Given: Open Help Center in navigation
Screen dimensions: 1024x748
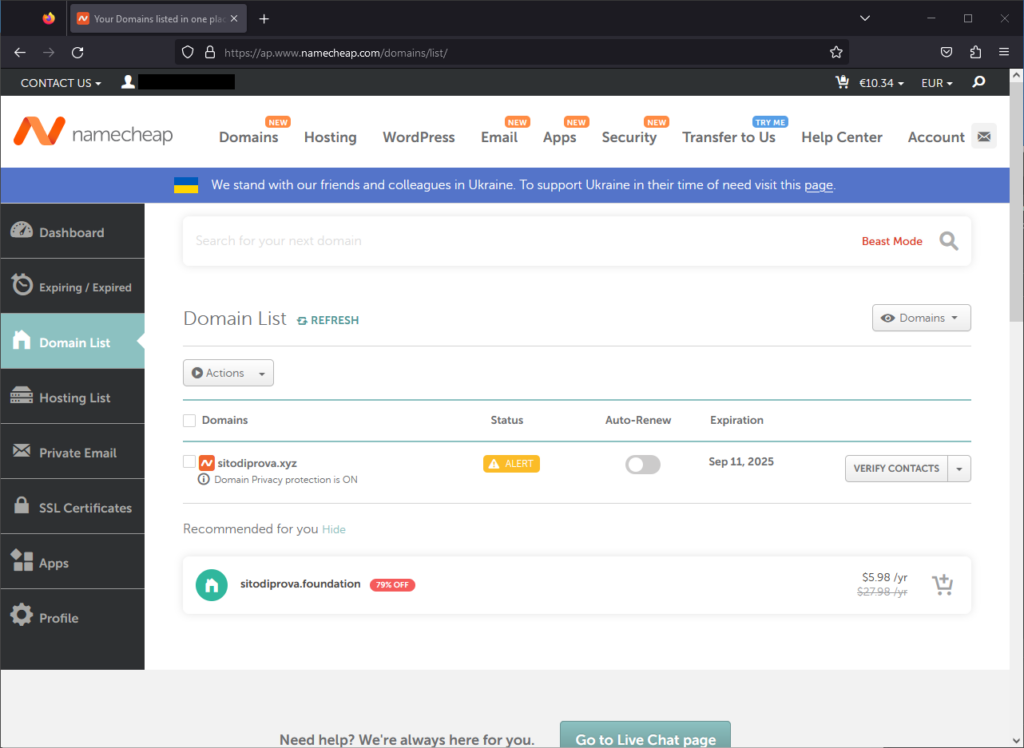Looking at the screenshot, I should [842, 137].
